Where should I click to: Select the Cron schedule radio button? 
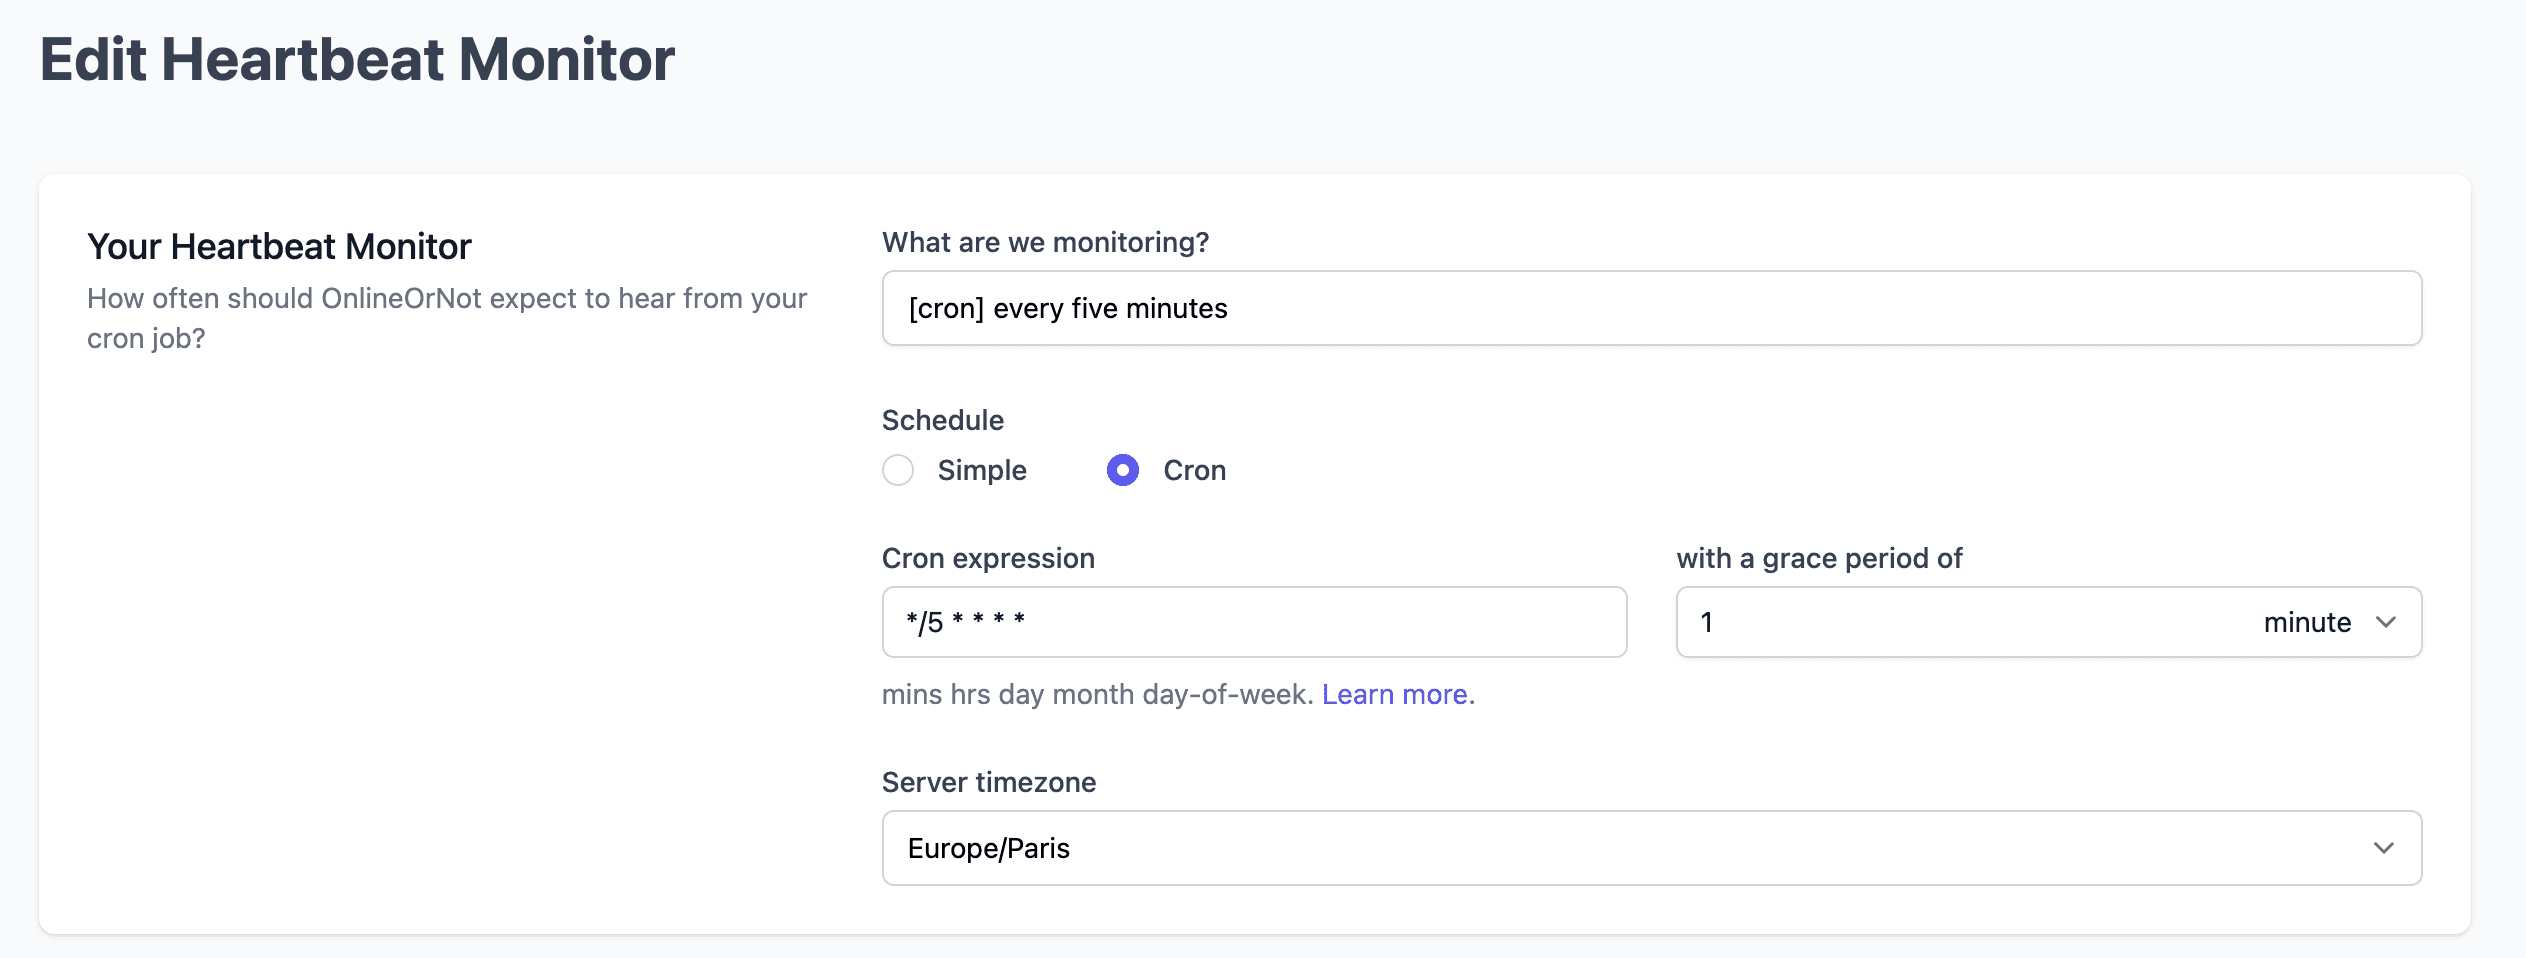[1122, 469]
